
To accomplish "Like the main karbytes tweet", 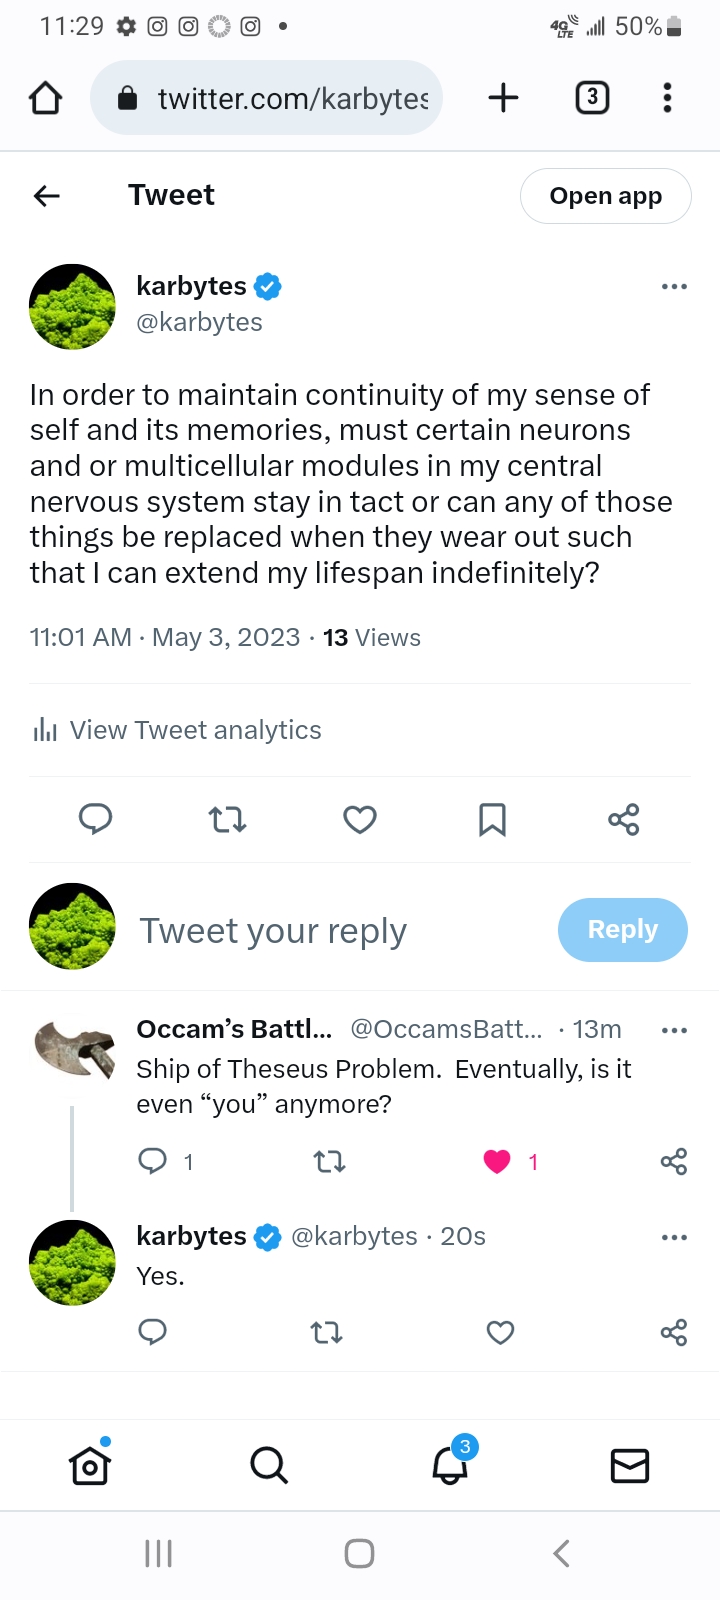I will [x=360, y=820].
